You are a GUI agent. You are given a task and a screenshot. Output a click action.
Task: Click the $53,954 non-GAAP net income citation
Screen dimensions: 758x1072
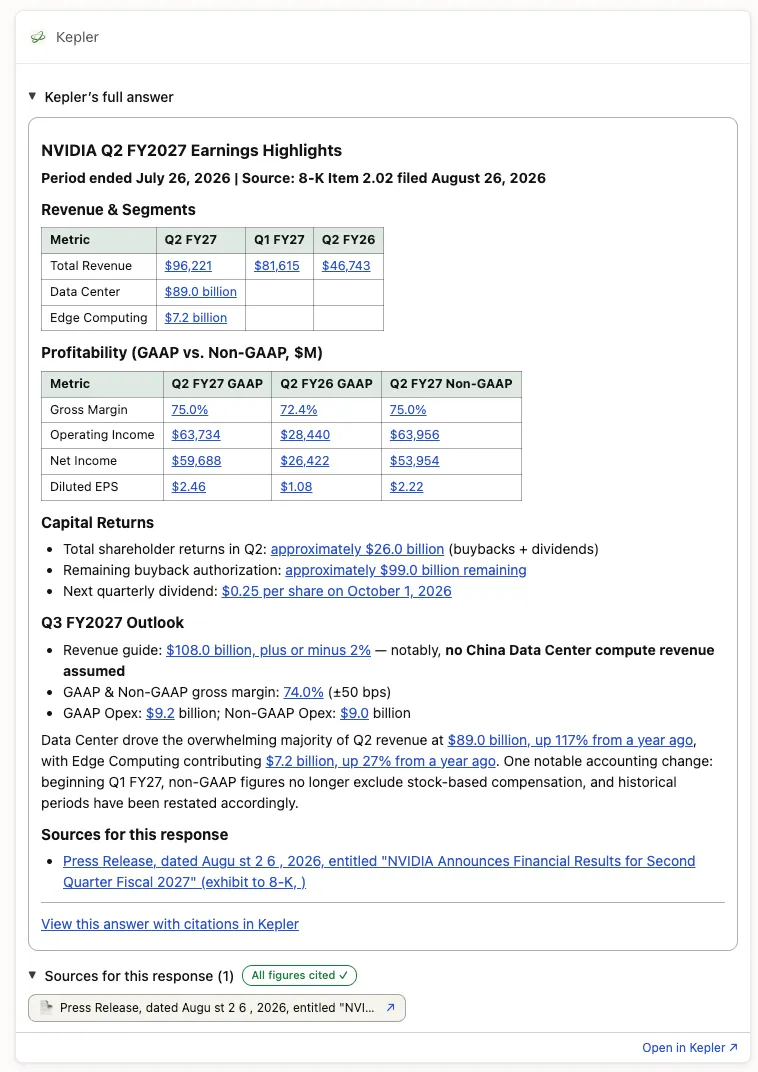tap(414, 461)
